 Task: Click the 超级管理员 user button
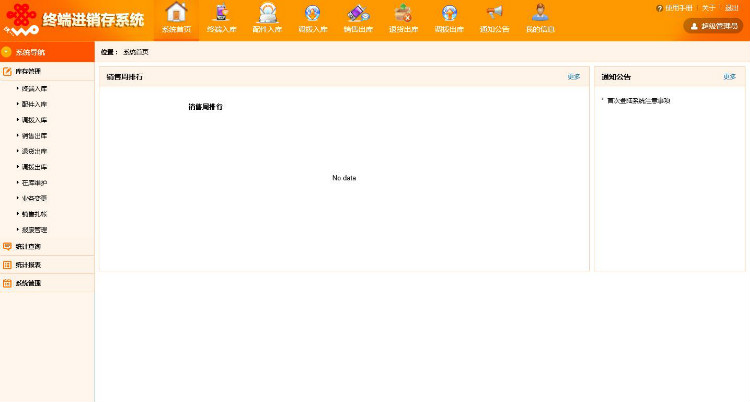(x=713, y=26)
